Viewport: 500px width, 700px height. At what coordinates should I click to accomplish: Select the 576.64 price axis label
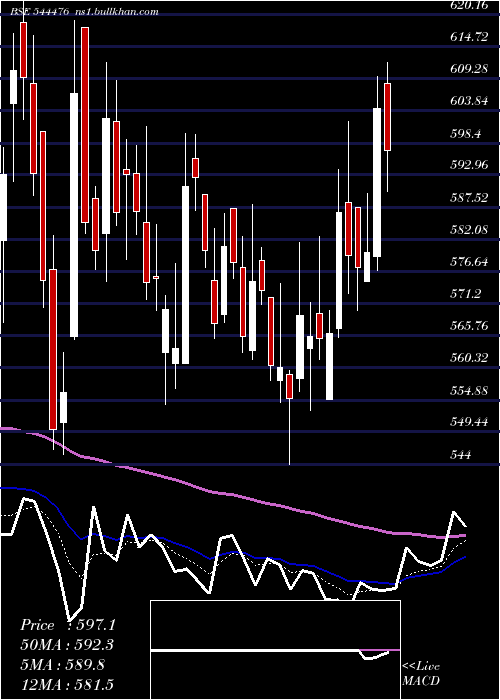469,262
